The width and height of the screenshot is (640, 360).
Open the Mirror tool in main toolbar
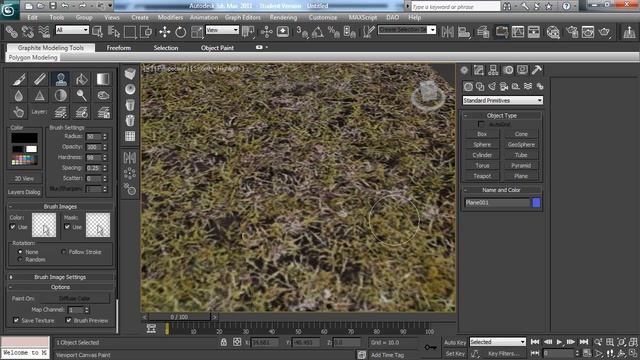point(447,32)
